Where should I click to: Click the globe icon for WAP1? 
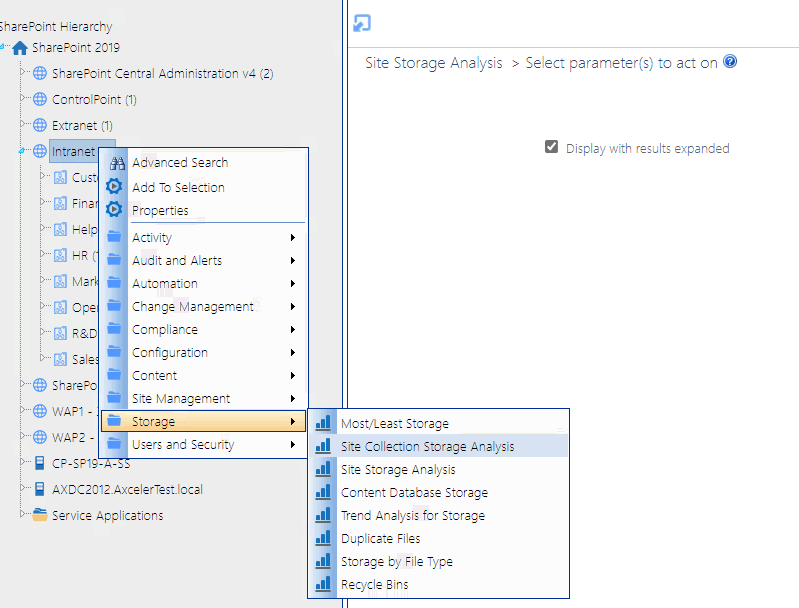point(40,411)
